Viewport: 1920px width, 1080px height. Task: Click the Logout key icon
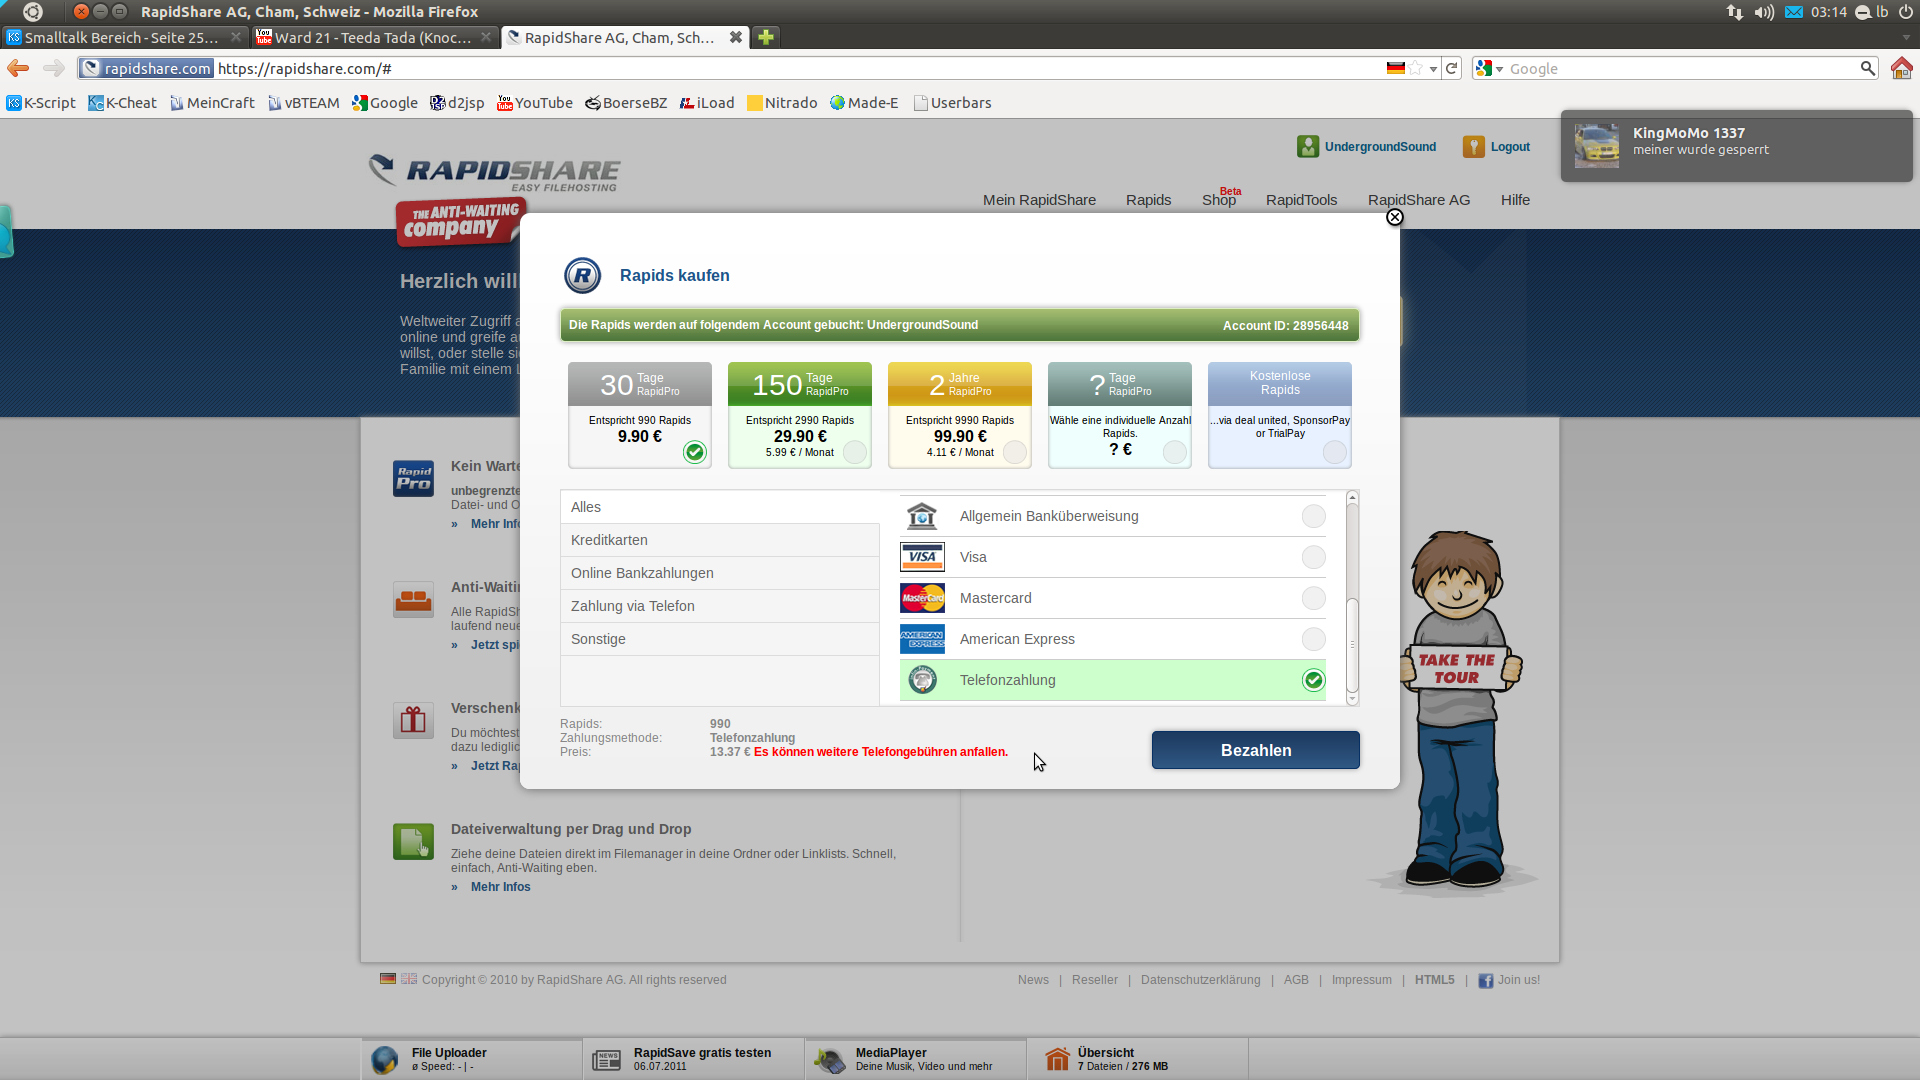[x=1473, y=147]
